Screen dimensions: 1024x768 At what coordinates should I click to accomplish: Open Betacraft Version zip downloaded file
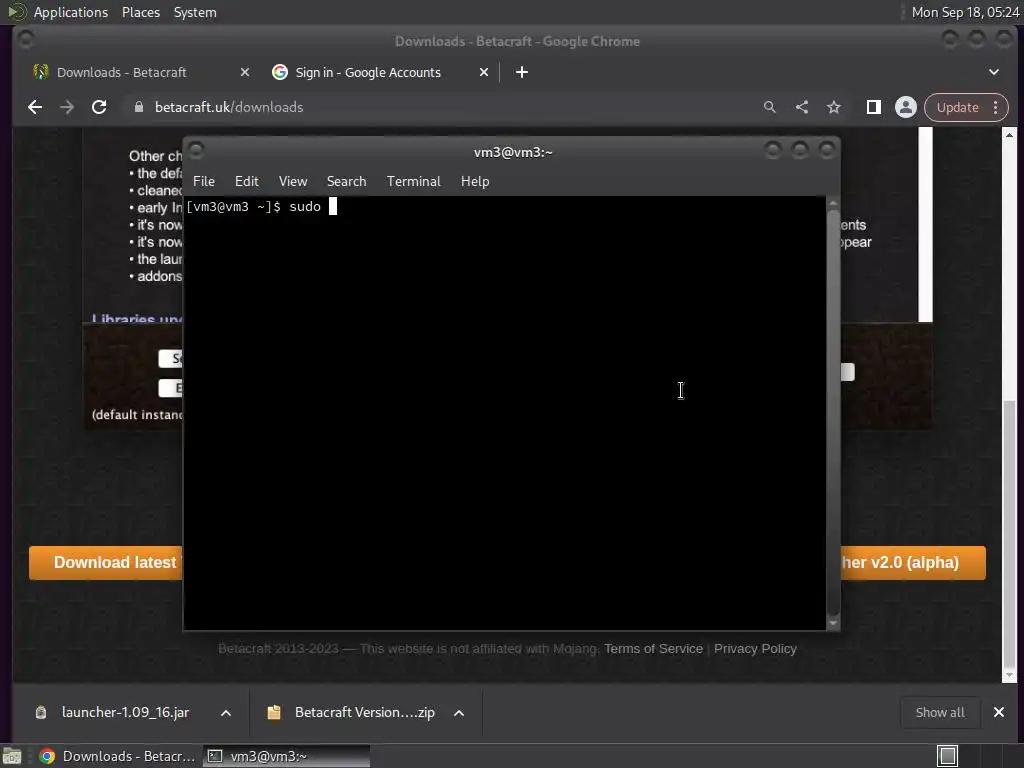point(364,712)
